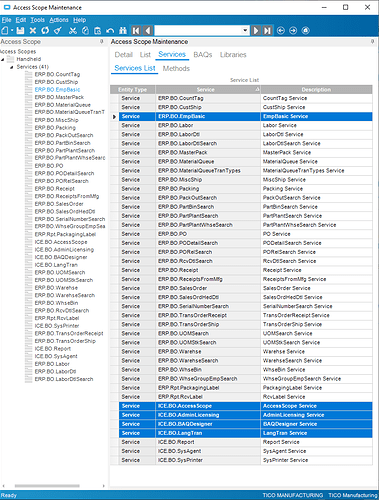Click the tree panel horizontal scrollbar
The image size is (379, 500).
[x=47, y=486]
